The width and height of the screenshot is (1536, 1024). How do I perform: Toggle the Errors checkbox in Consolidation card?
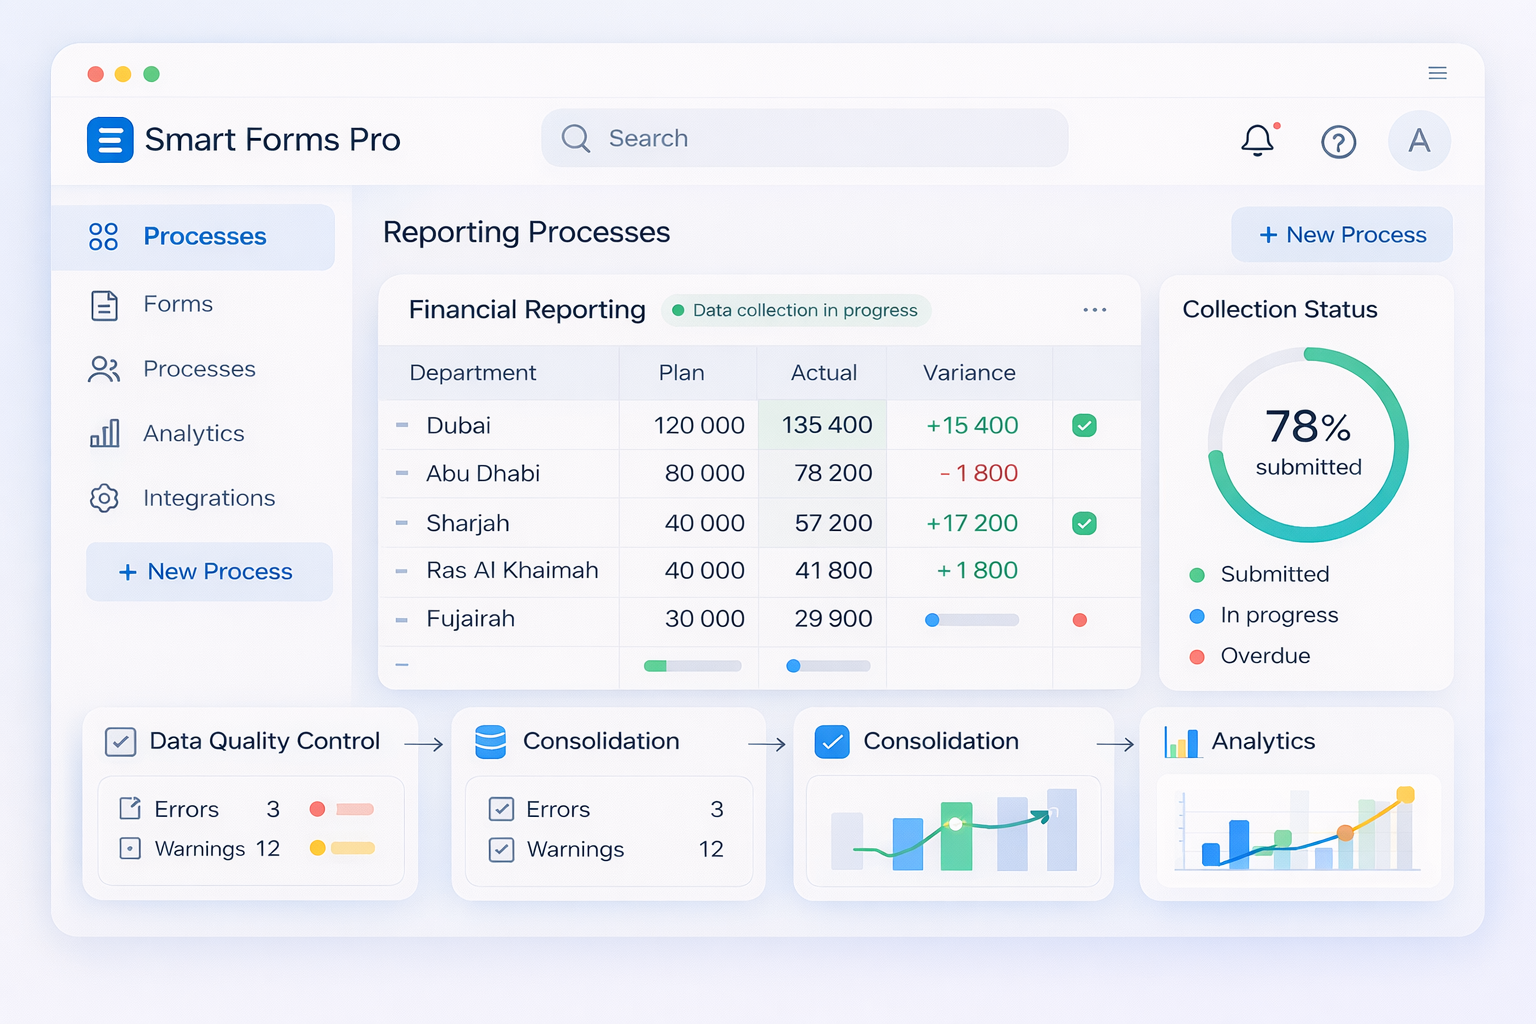coord(501,809)
